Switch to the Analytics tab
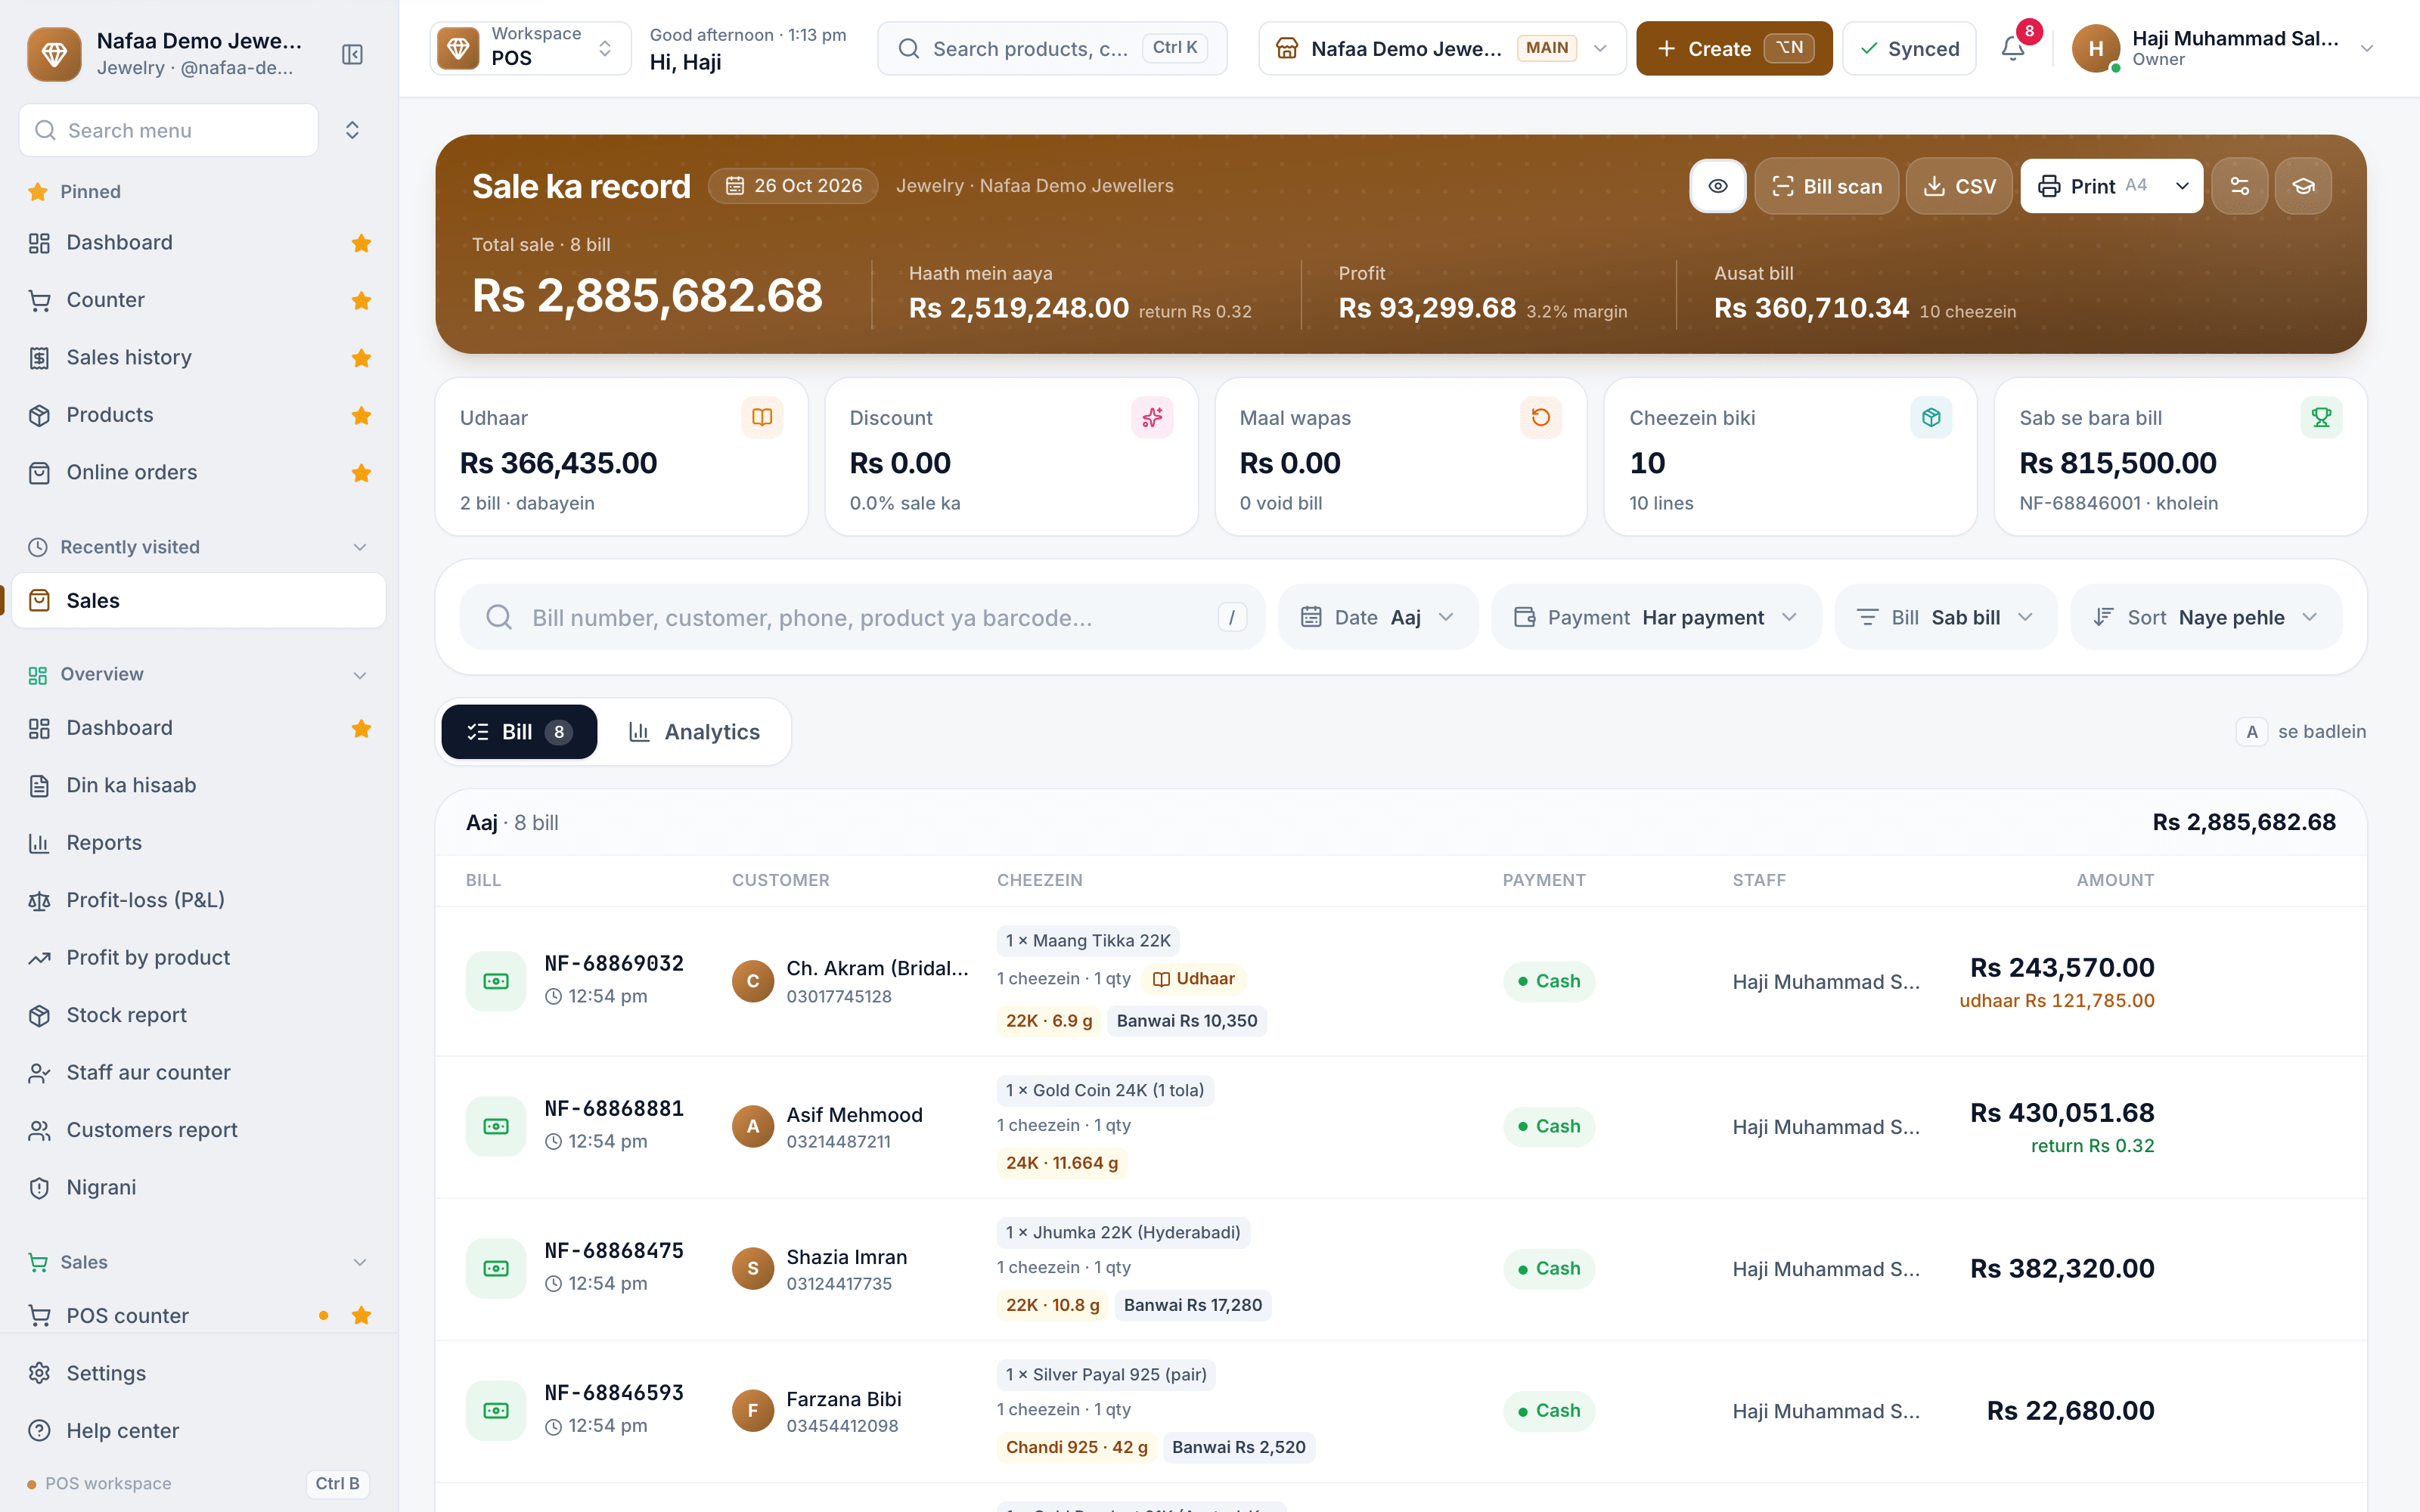 (x=695, y=732)
